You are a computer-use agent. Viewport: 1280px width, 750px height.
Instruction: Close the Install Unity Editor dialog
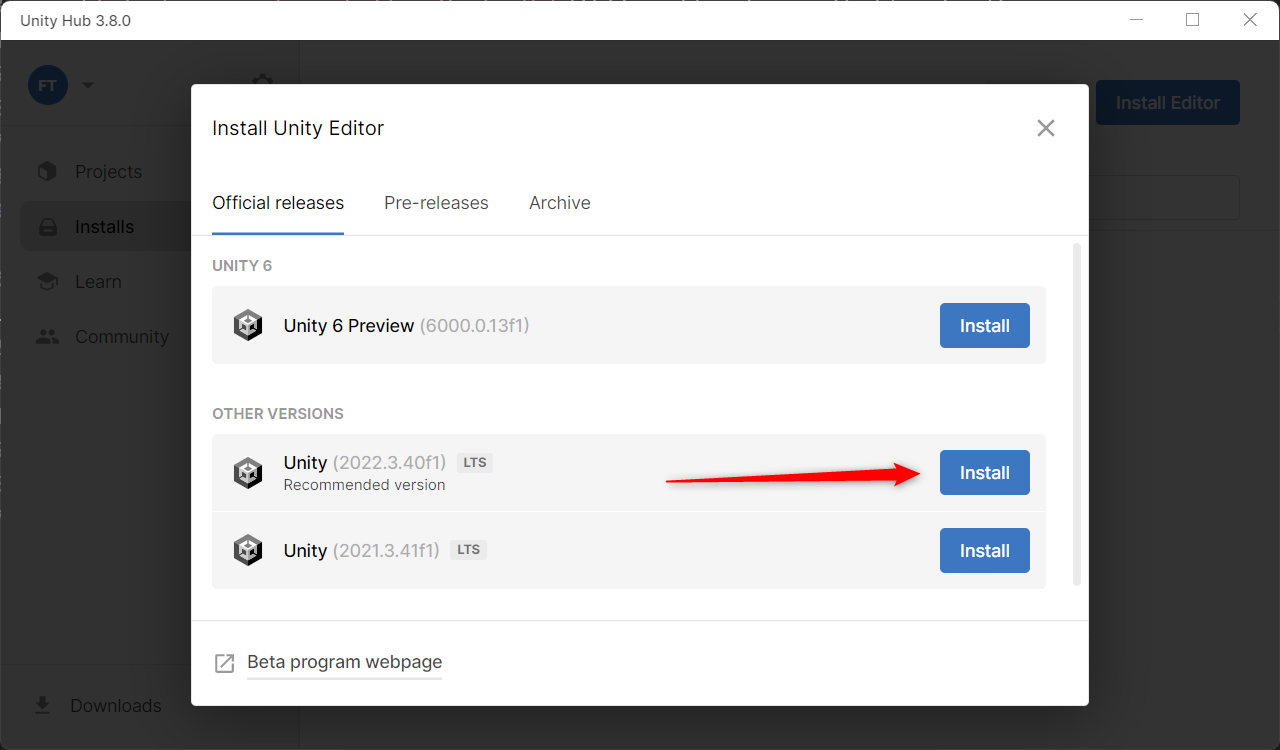[1045, 128]
